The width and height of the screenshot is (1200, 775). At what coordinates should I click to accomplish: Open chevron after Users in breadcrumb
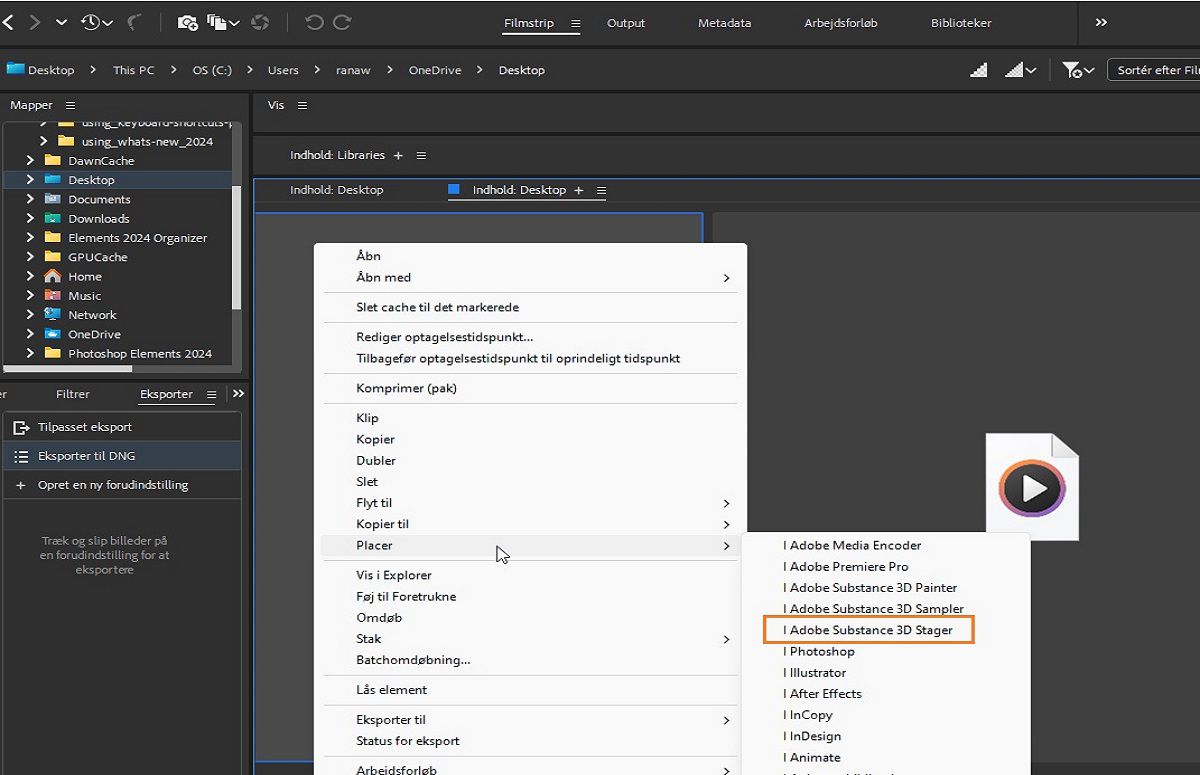[x=317, y=70]
